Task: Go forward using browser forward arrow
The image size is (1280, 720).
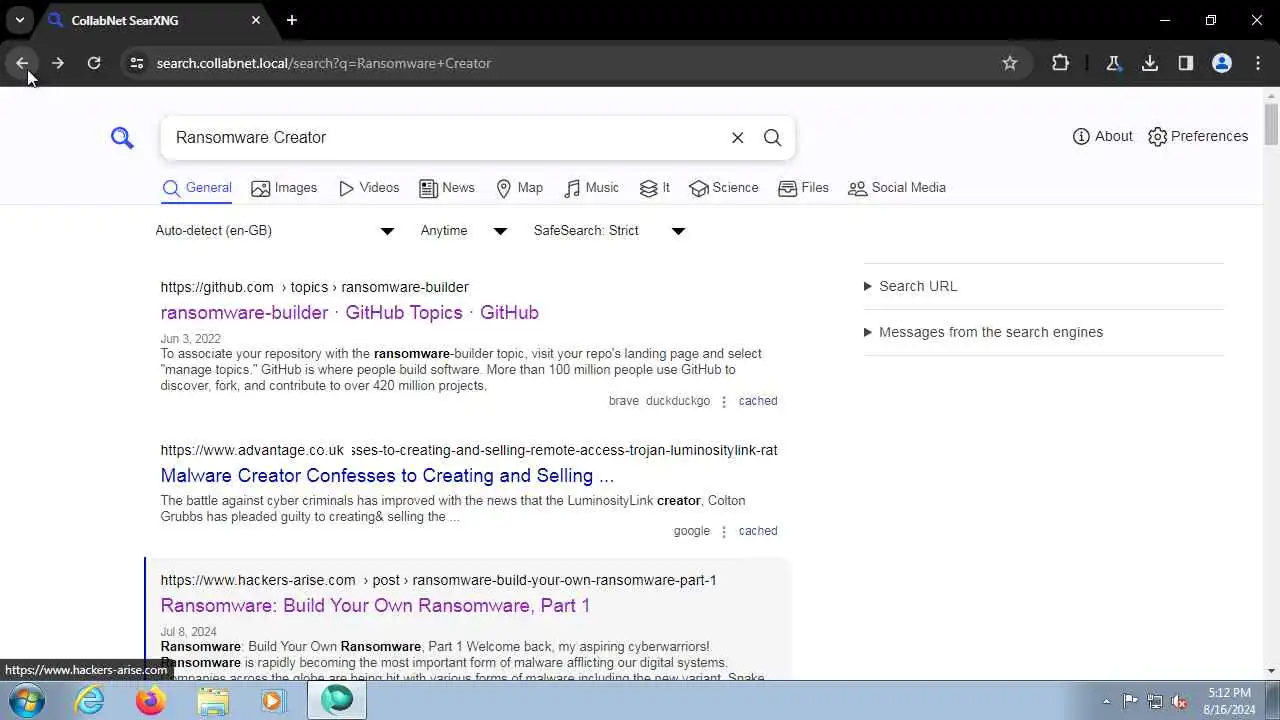Action: [x=58, y=63]
